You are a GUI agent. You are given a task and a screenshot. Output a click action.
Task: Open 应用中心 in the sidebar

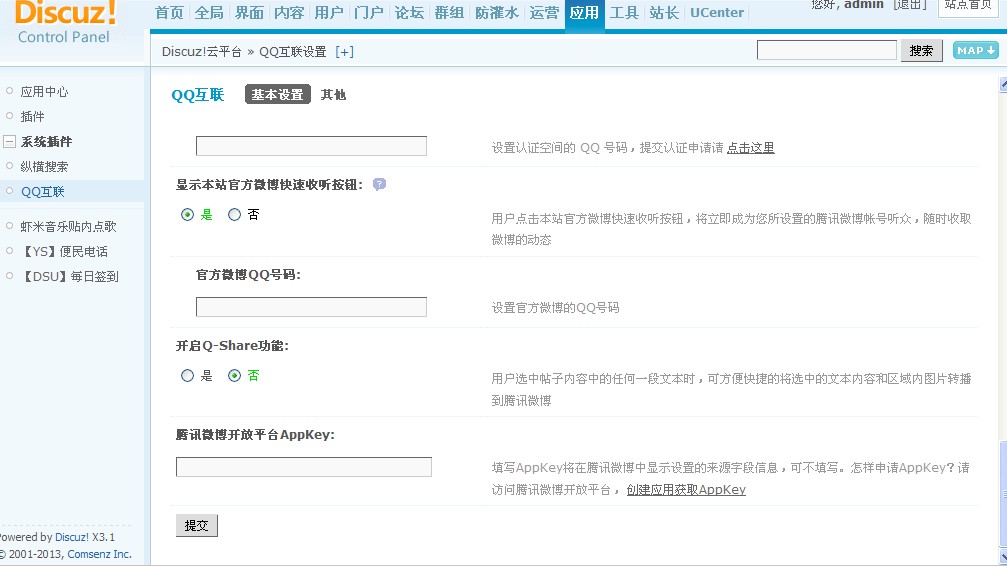44,91
